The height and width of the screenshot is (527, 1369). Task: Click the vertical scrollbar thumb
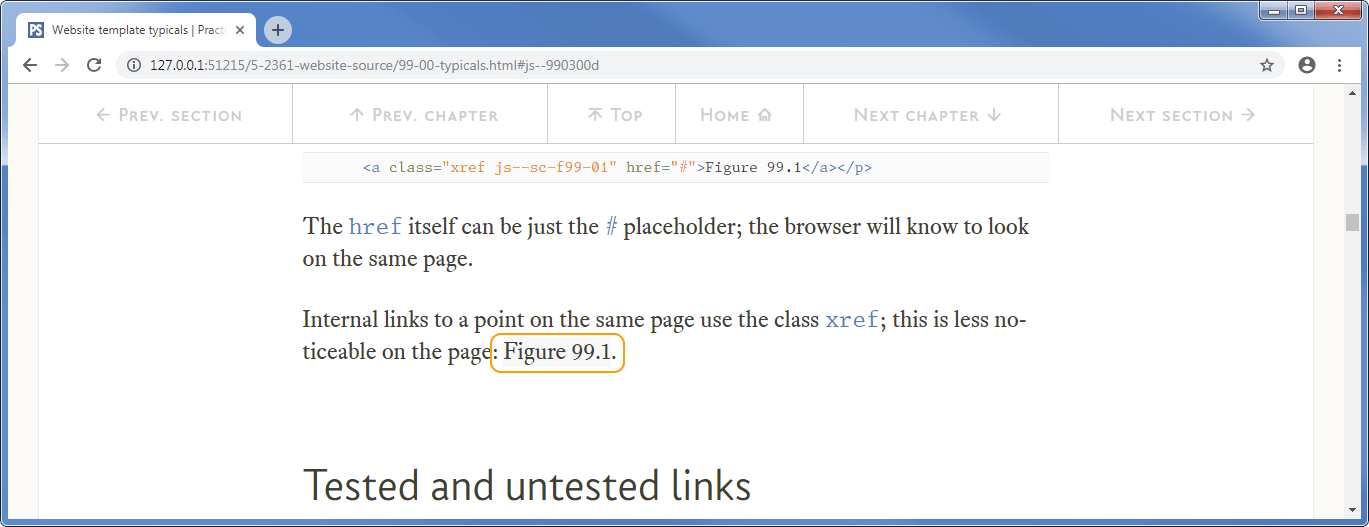[x=1352, y=222]
